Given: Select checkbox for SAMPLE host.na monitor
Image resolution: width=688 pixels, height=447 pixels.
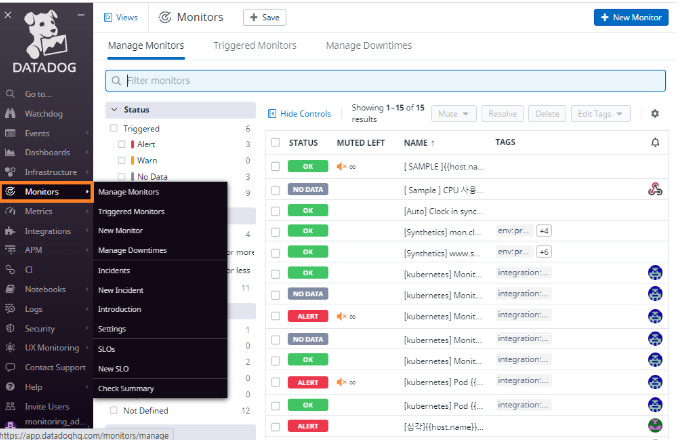Looking at the screenshot, I should [276, 167].
